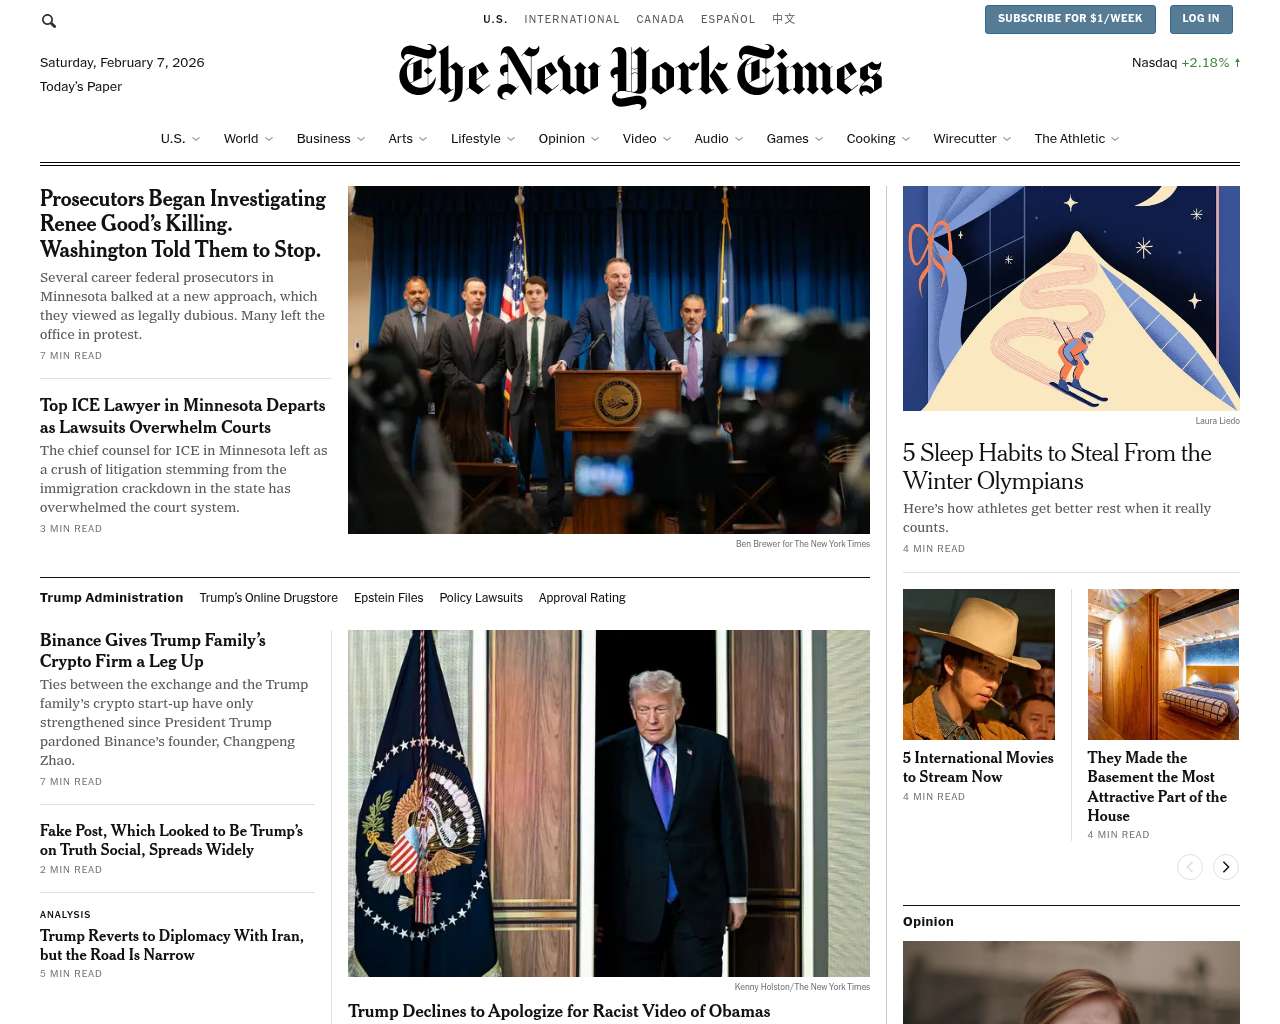The width and height of the screenshot is (1280, 1024).
Task: Open the Epstein Files topic link
Action: tap(389, 598)
